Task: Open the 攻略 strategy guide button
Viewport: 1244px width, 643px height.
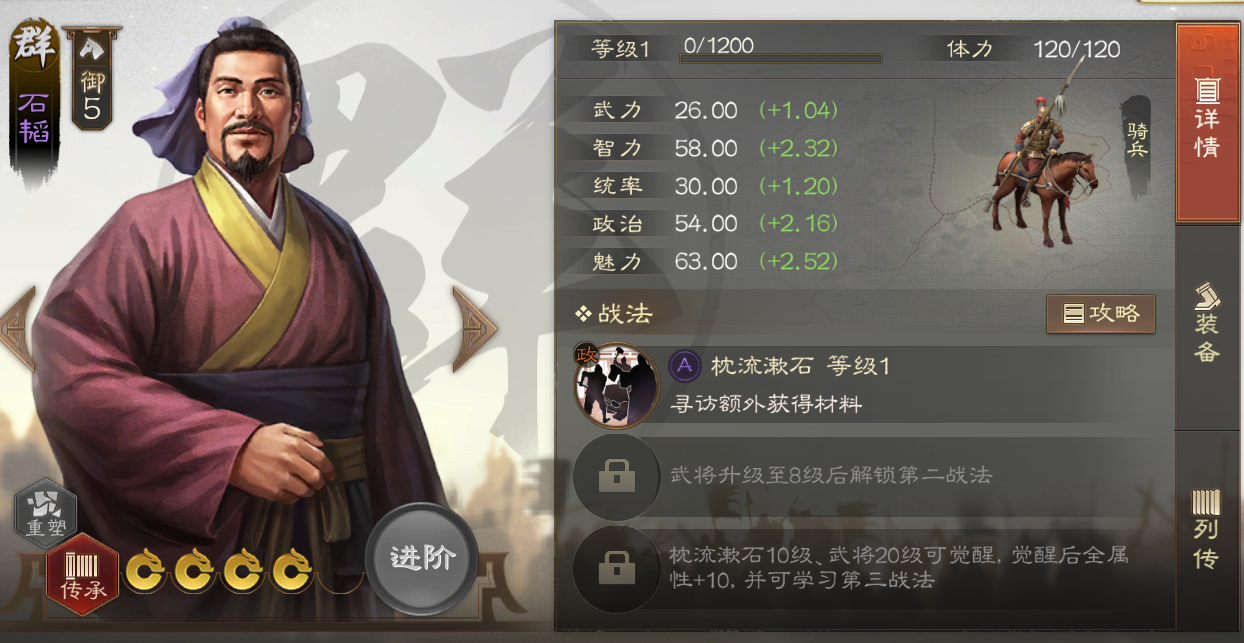Action: (1101, 314)
